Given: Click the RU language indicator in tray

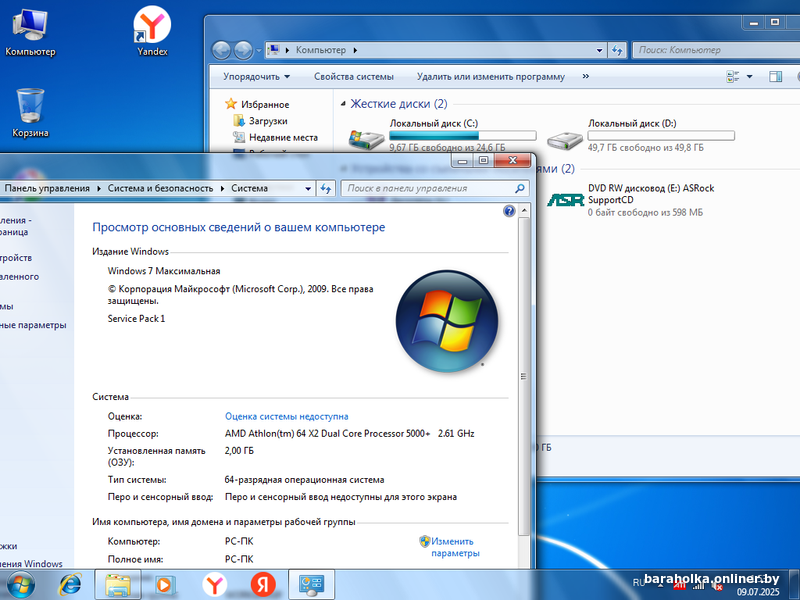Looking at the screenshot, I should (x=639, y=583).
